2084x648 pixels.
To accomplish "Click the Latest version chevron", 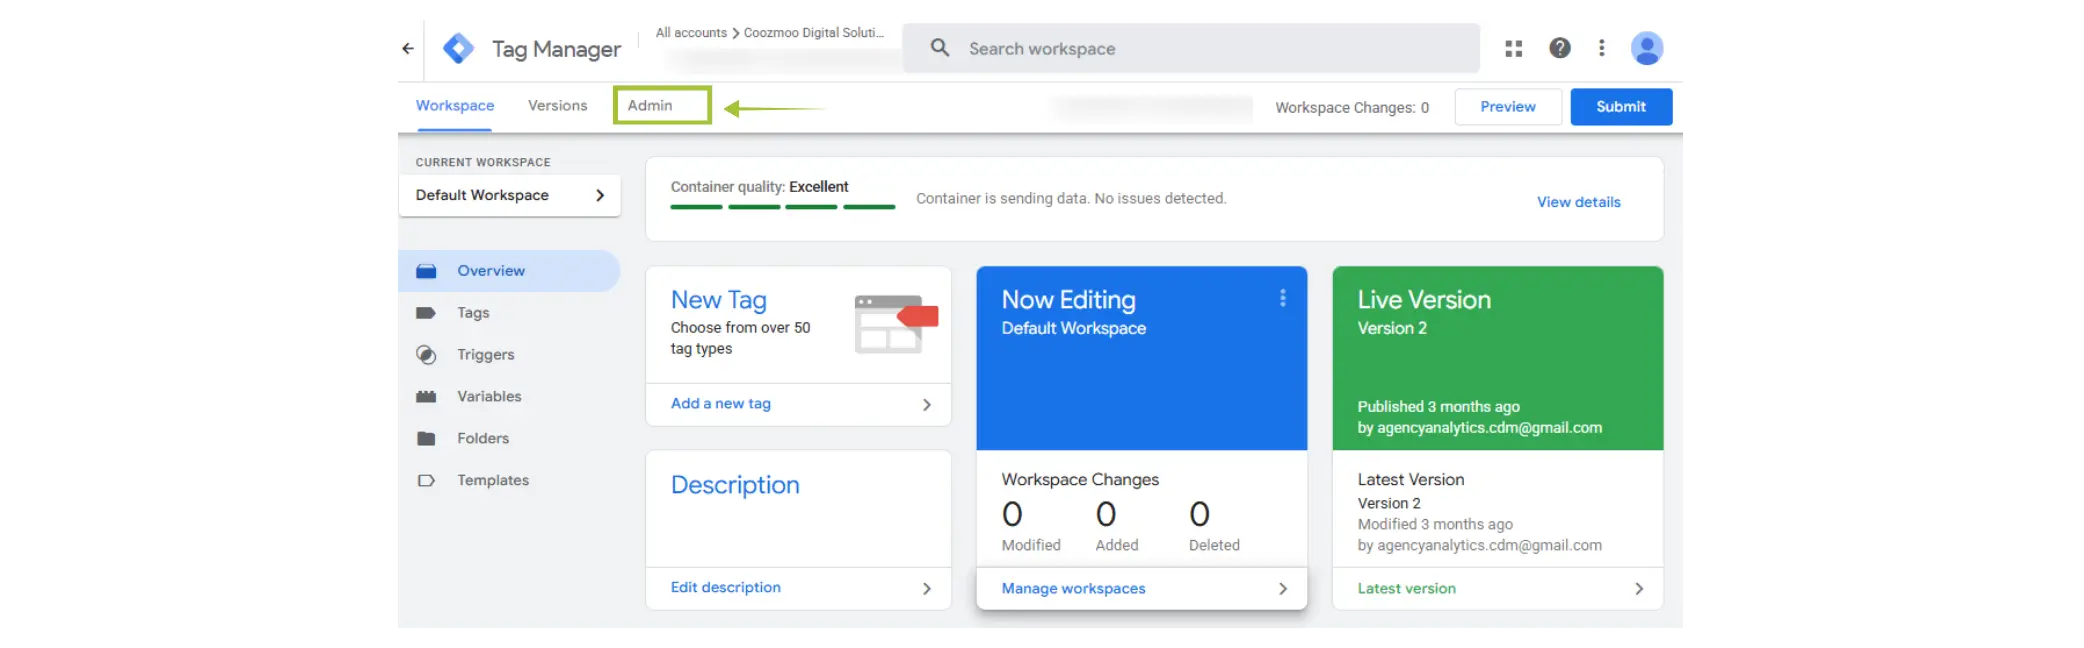I will click(1639, 589).
